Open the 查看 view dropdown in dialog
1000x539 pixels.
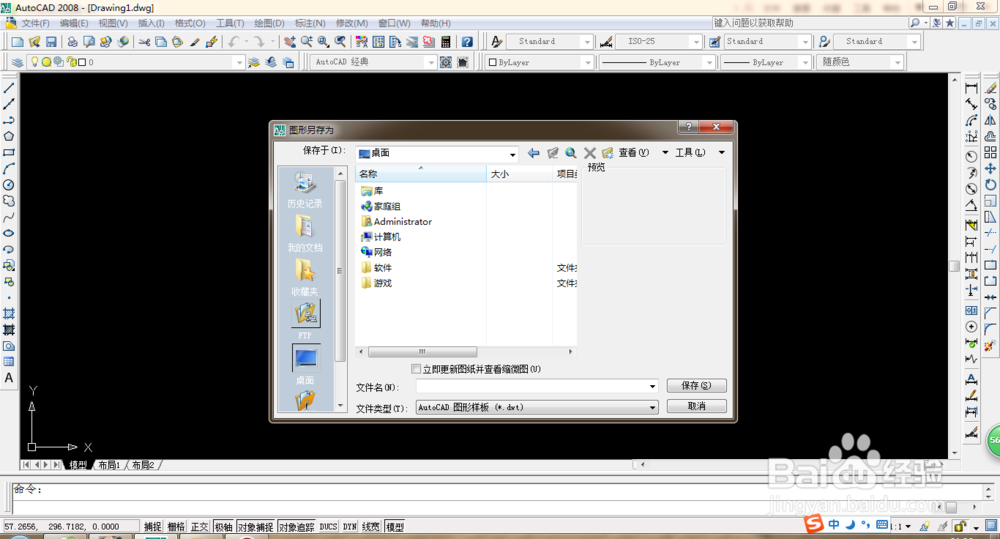(x=665, y=152)
